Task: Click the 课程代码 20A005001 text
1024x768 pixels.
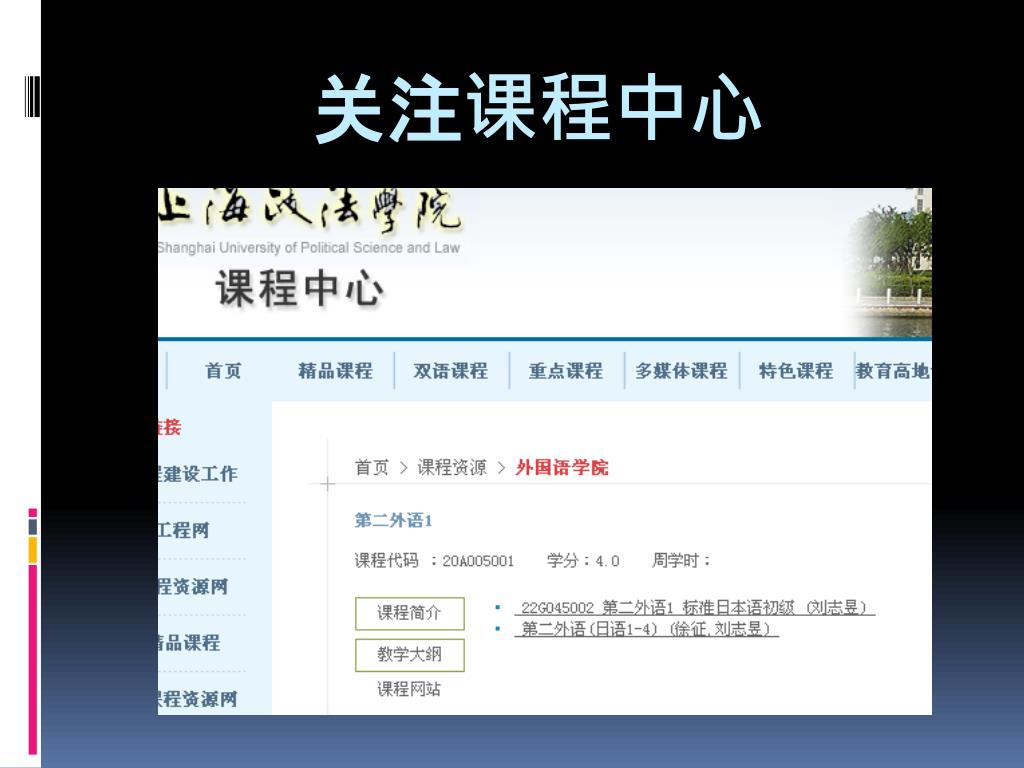Action: pyautogui.click(x=434, y=560)
